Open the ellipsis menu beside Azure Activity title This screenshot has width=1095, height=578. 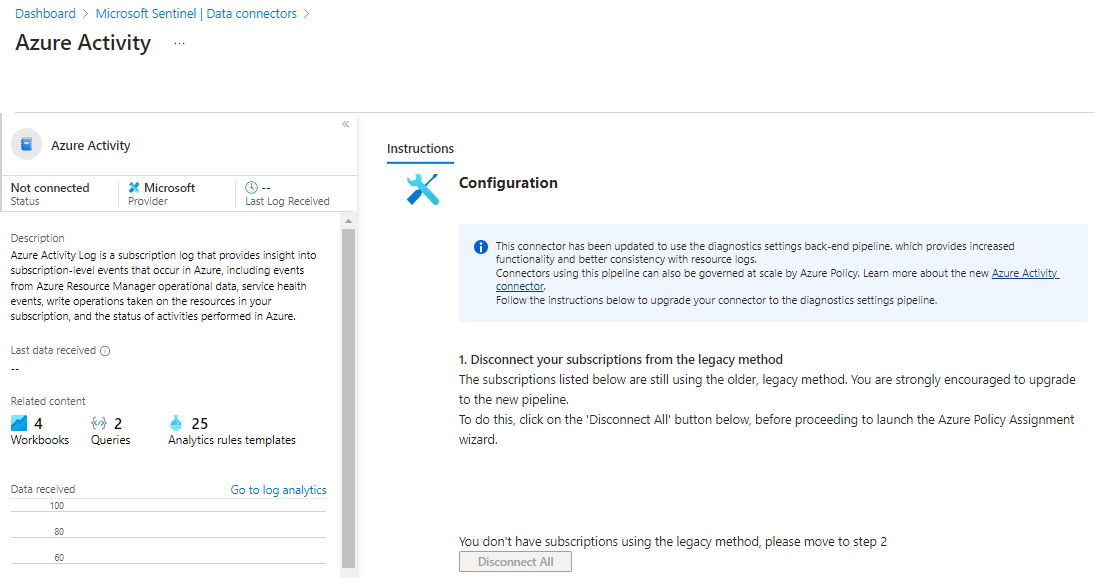coord(180,44)
